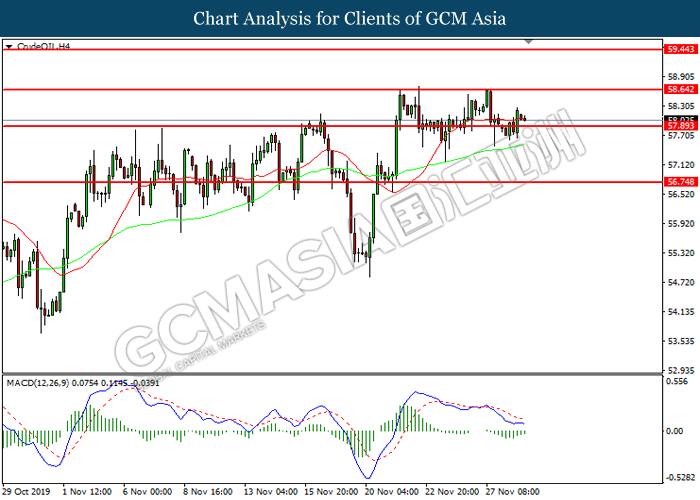Click the 55.920 price axis value
The height and width of the screenshot is (500, 700).
[x=681, y=224]
